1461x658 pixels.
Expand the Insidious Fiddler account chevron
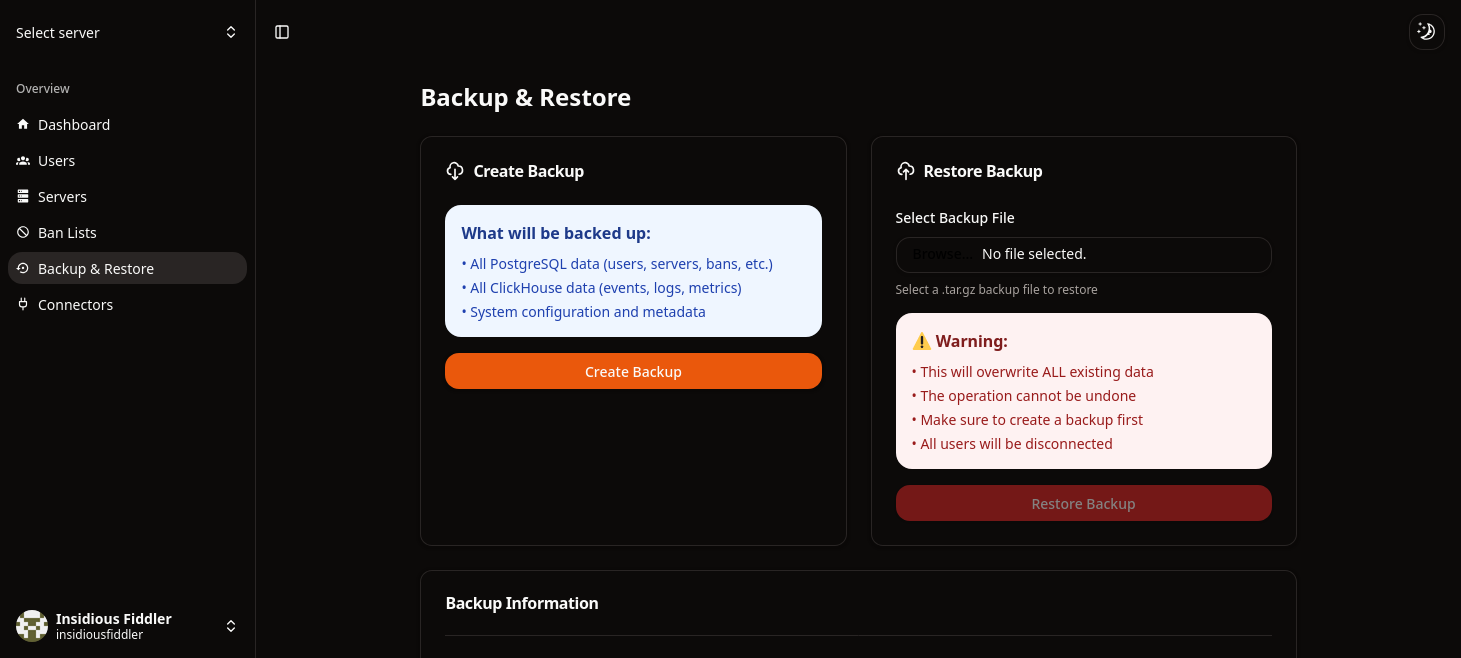click(231, 626)
